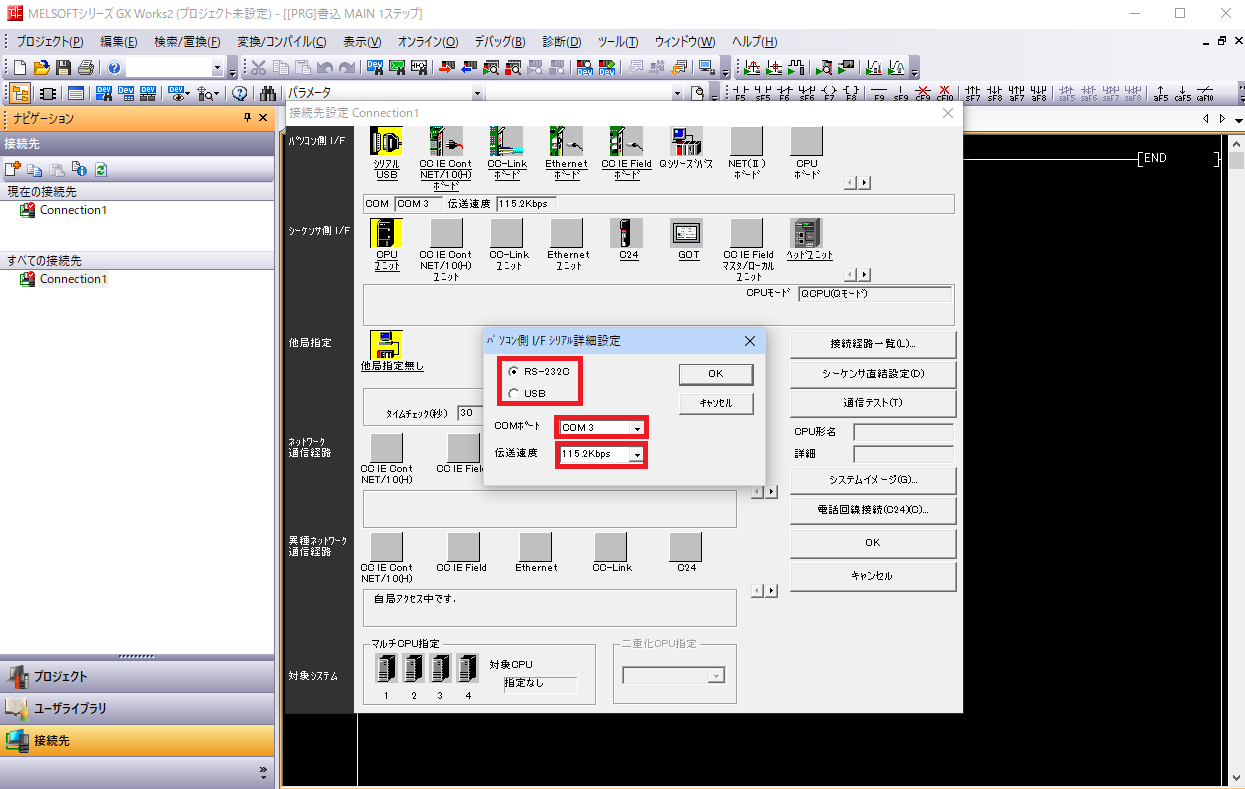Click the delete vertical line cF10 icon

point(945,94)
